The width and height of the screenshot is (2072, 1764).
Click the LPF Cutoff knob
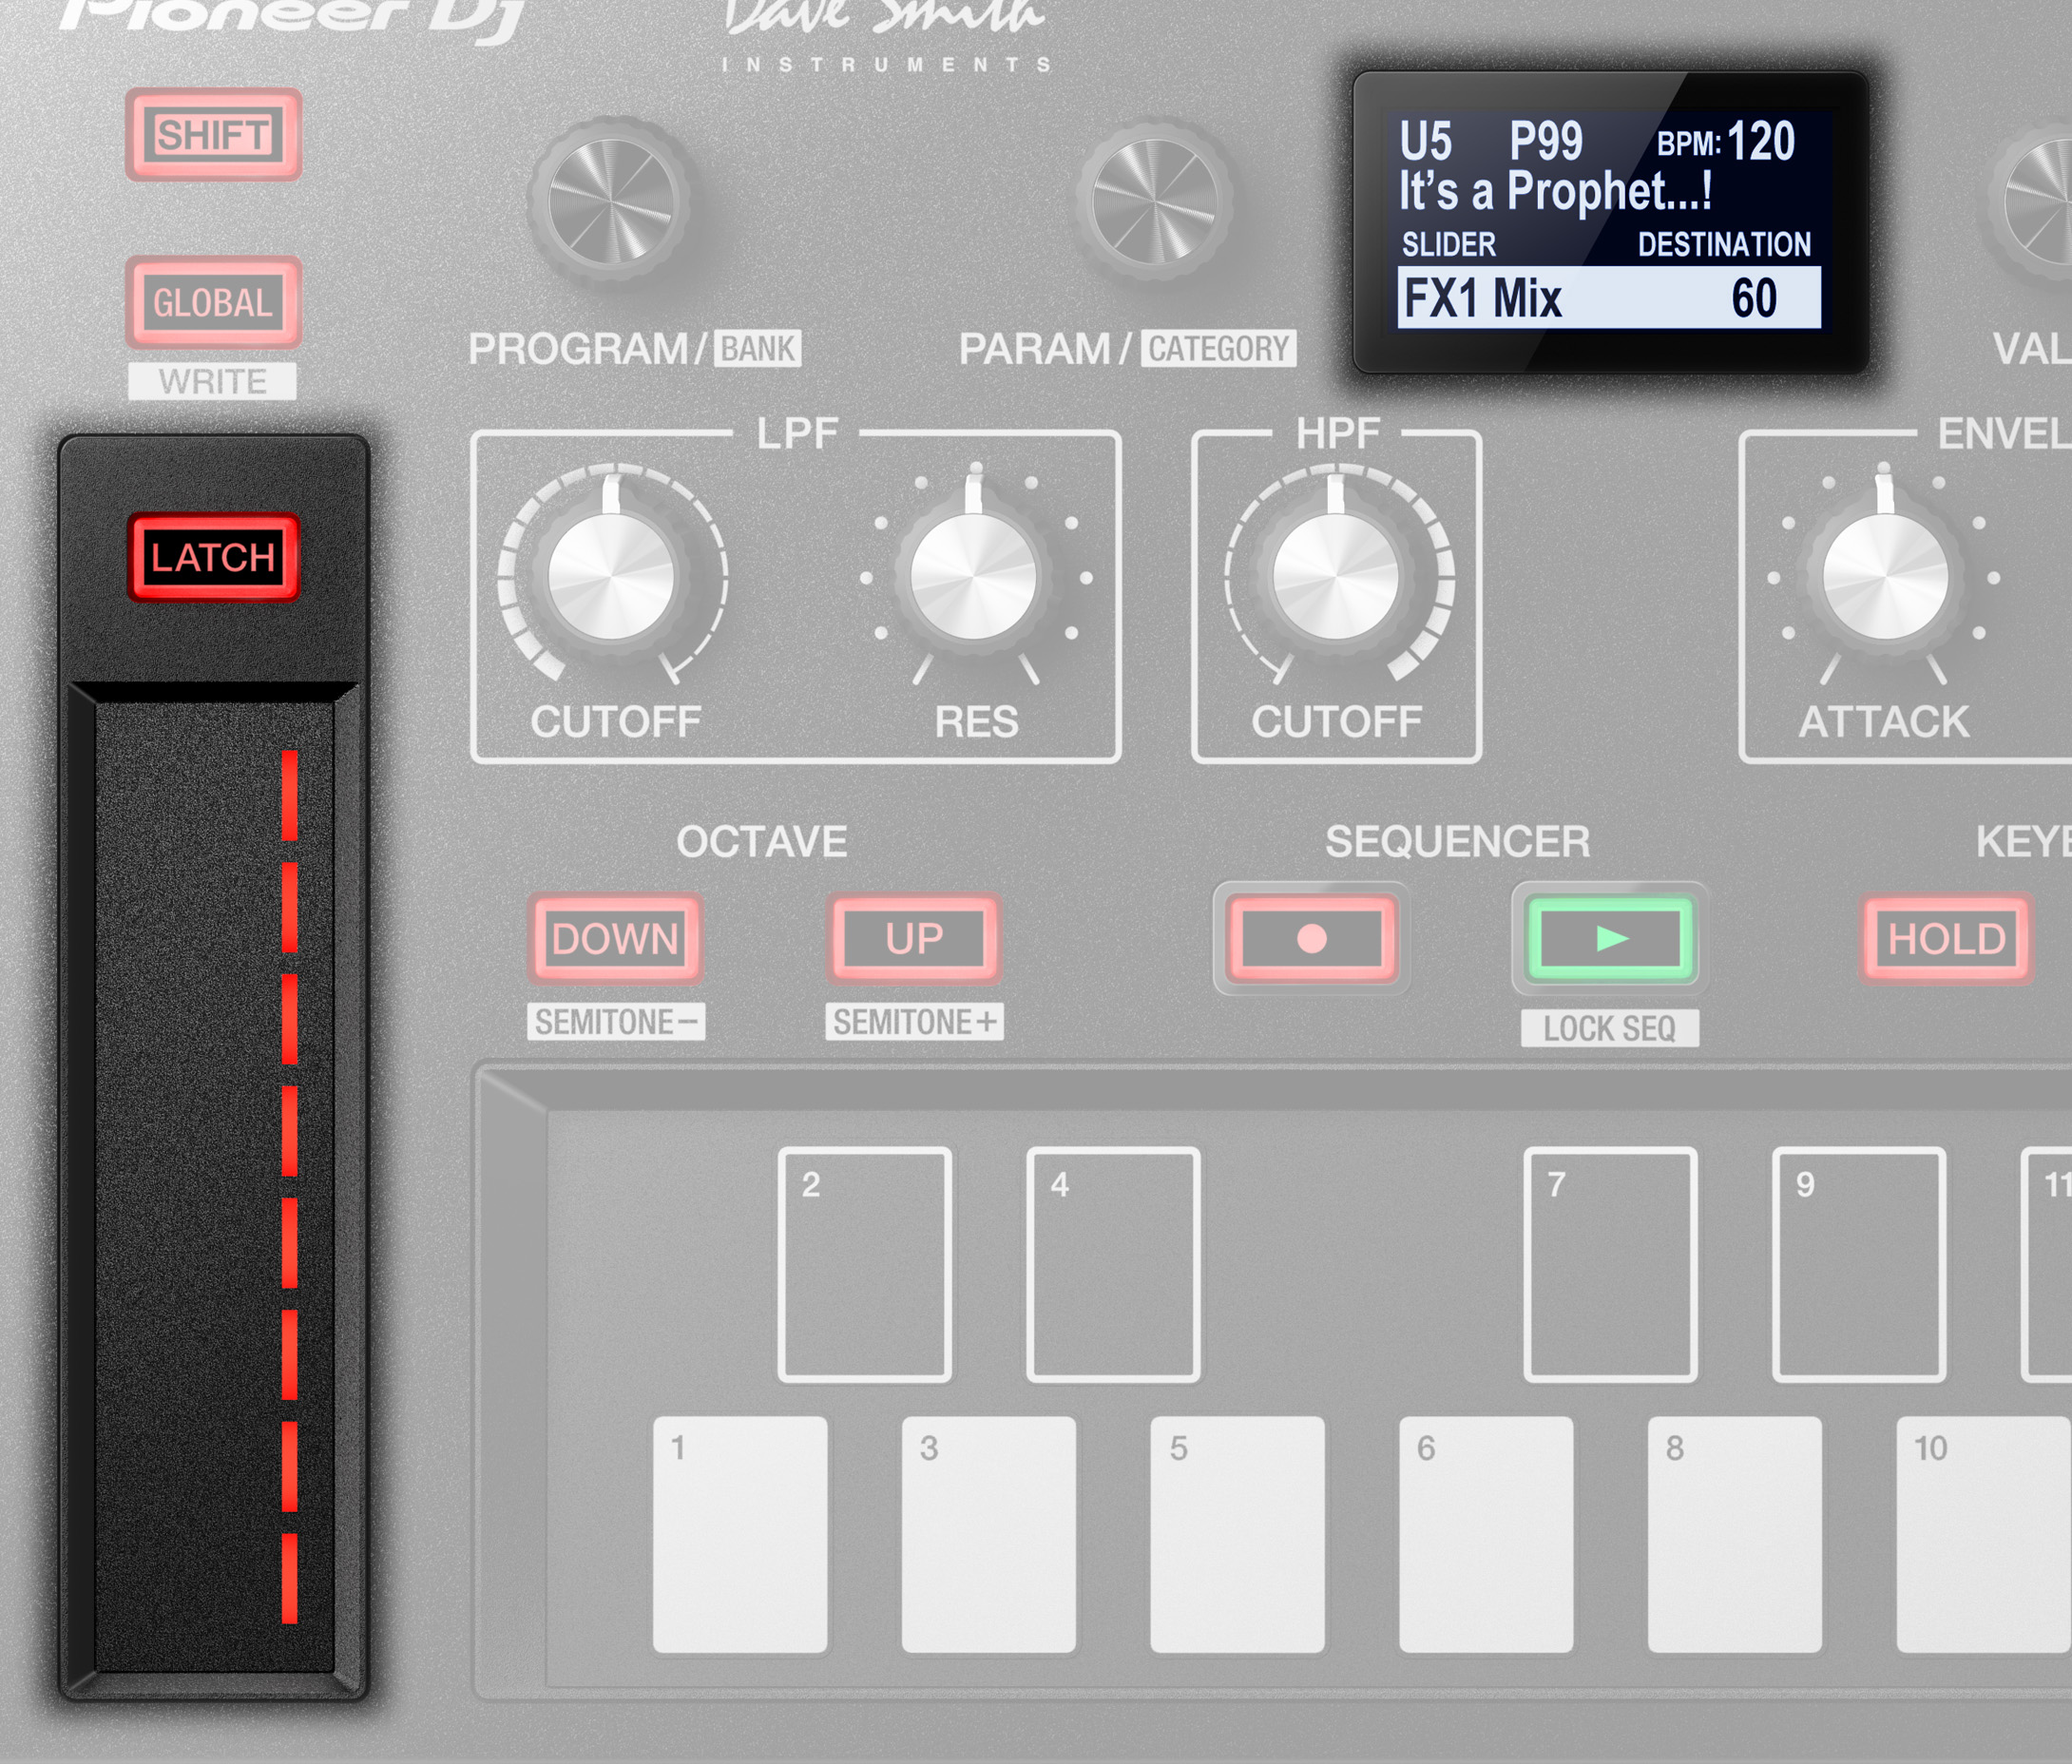(x=611, y=577)
